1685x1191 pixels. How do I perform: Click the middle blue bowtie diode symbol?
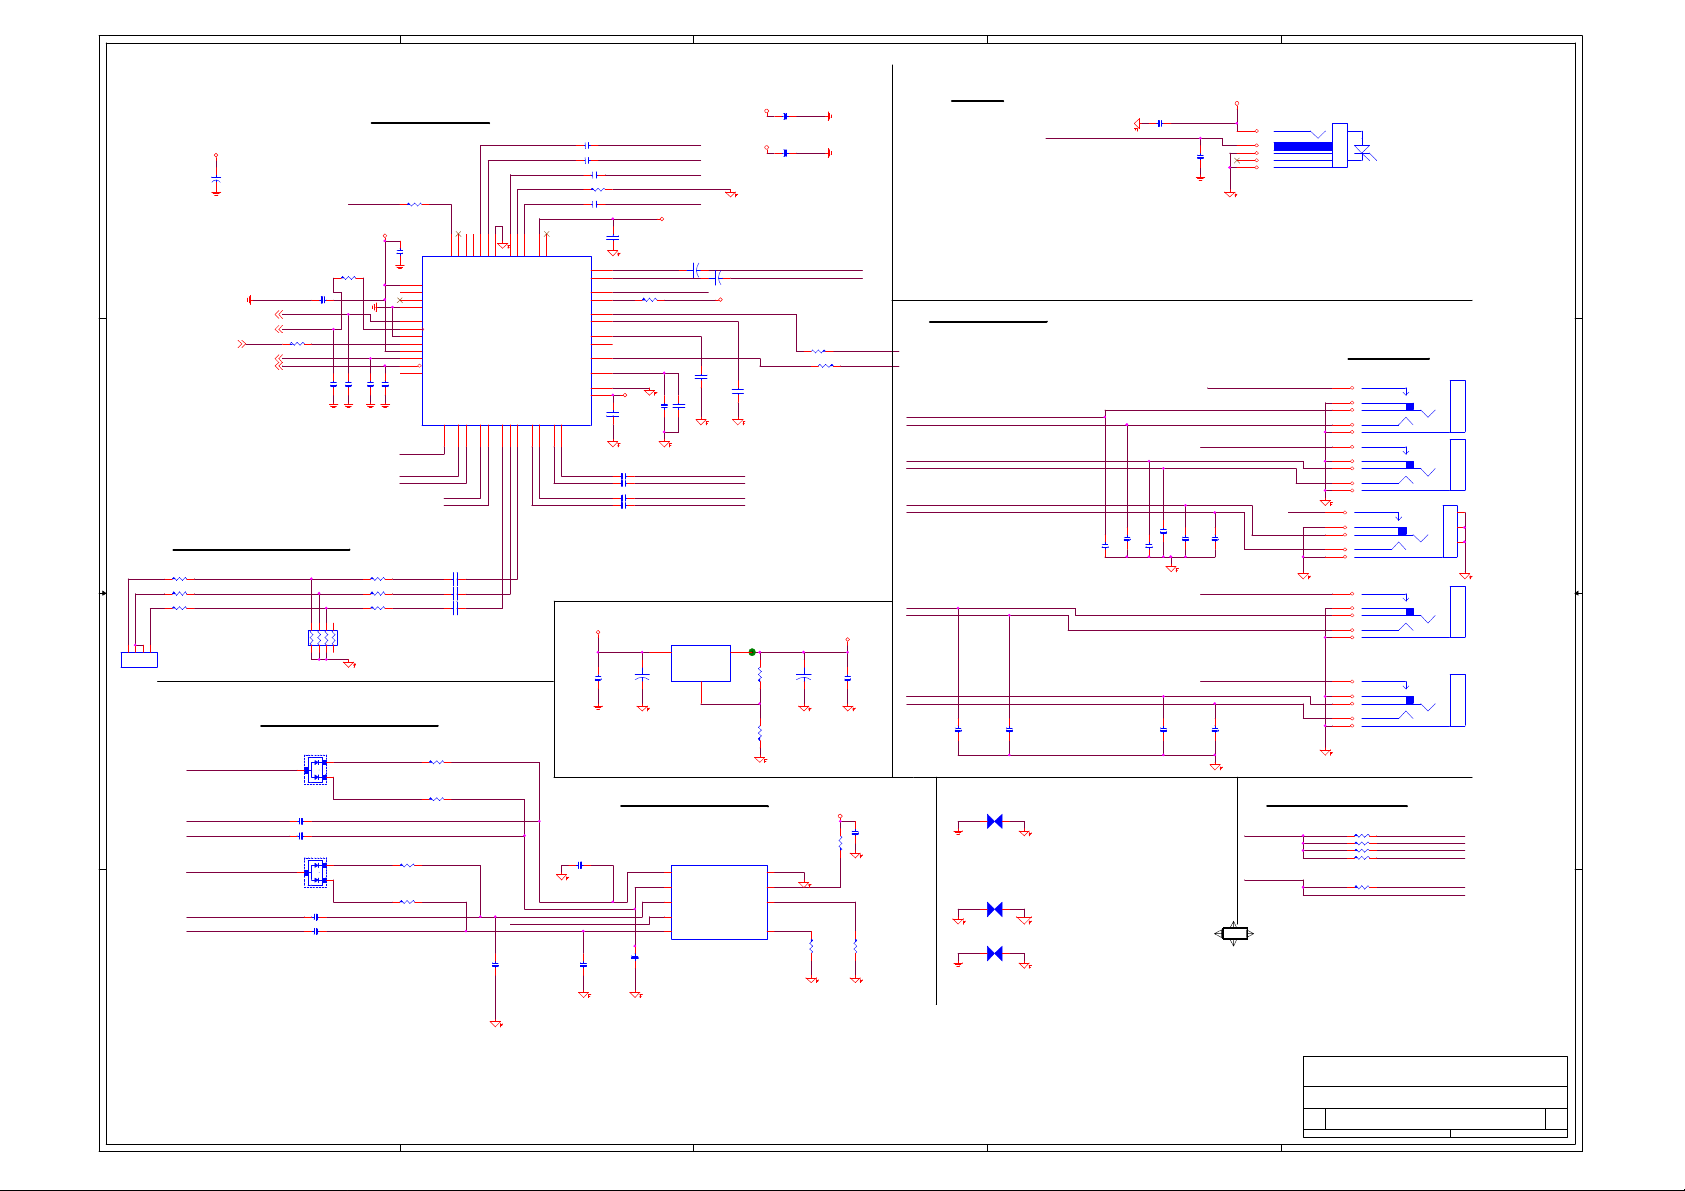994,909
